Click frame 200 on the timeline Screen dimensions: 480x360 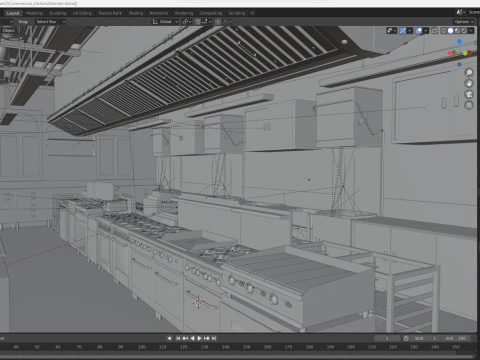tap(351, 347)
